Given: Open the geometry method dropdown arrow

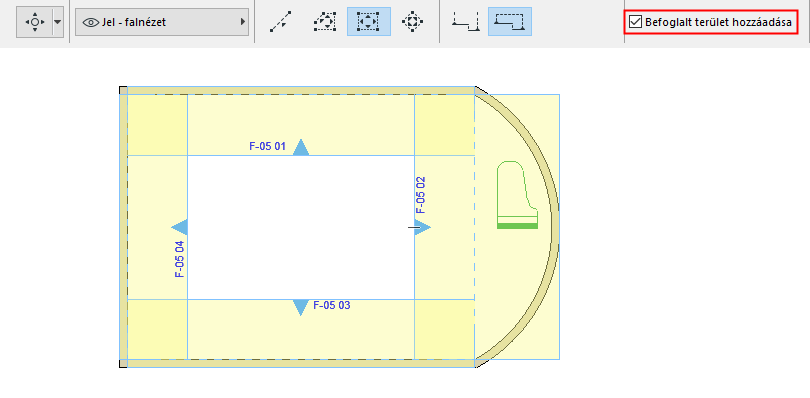Looking at the screenshot, I should click(57, 22).
